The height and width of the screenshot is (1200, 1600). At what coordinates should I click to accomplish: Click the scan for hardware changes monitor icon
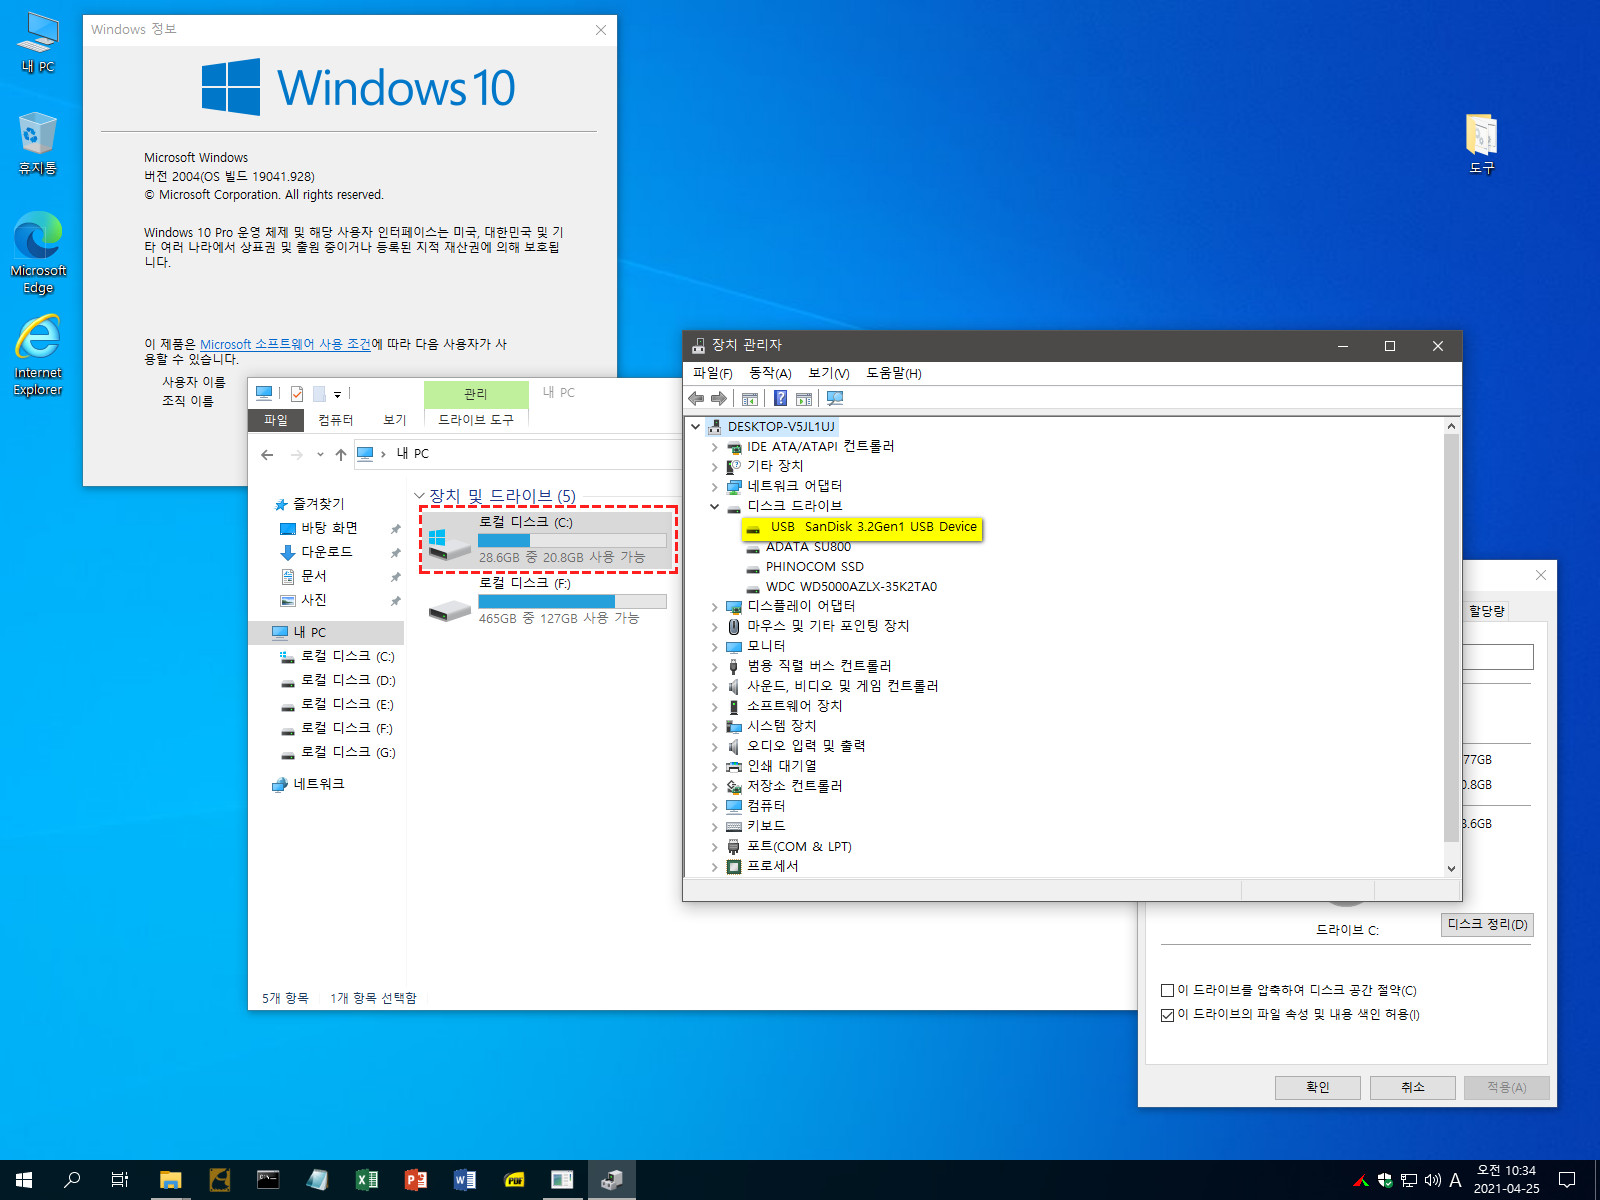pyautogui.click(x=835, y=398)
